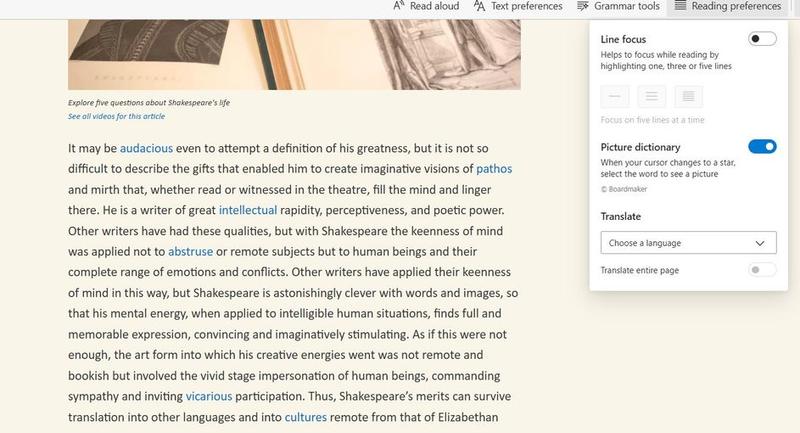Open Read aloud from toolbar label
Screen dimensions: 800x433
coord(434,6)
